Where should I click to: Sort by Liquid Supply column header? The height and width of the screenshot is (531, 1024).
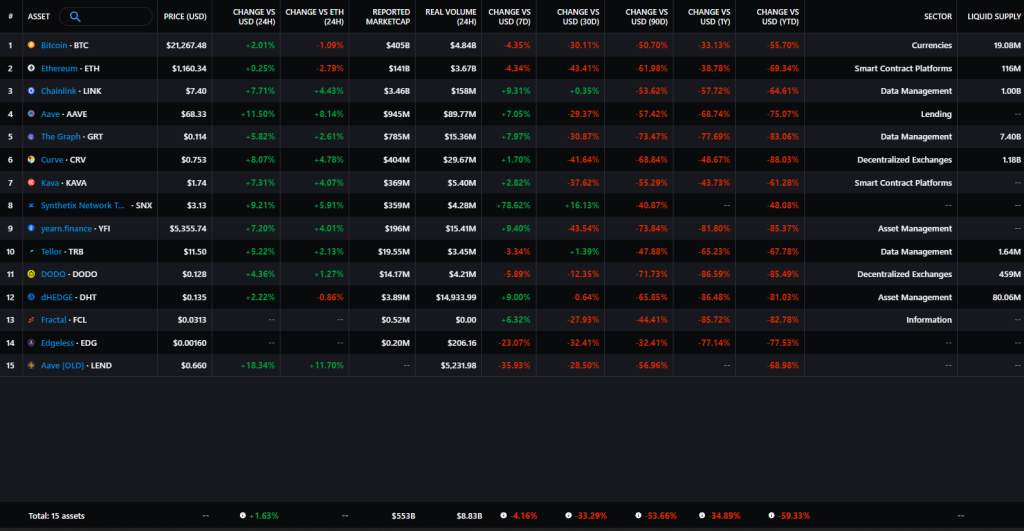(994, 16)
